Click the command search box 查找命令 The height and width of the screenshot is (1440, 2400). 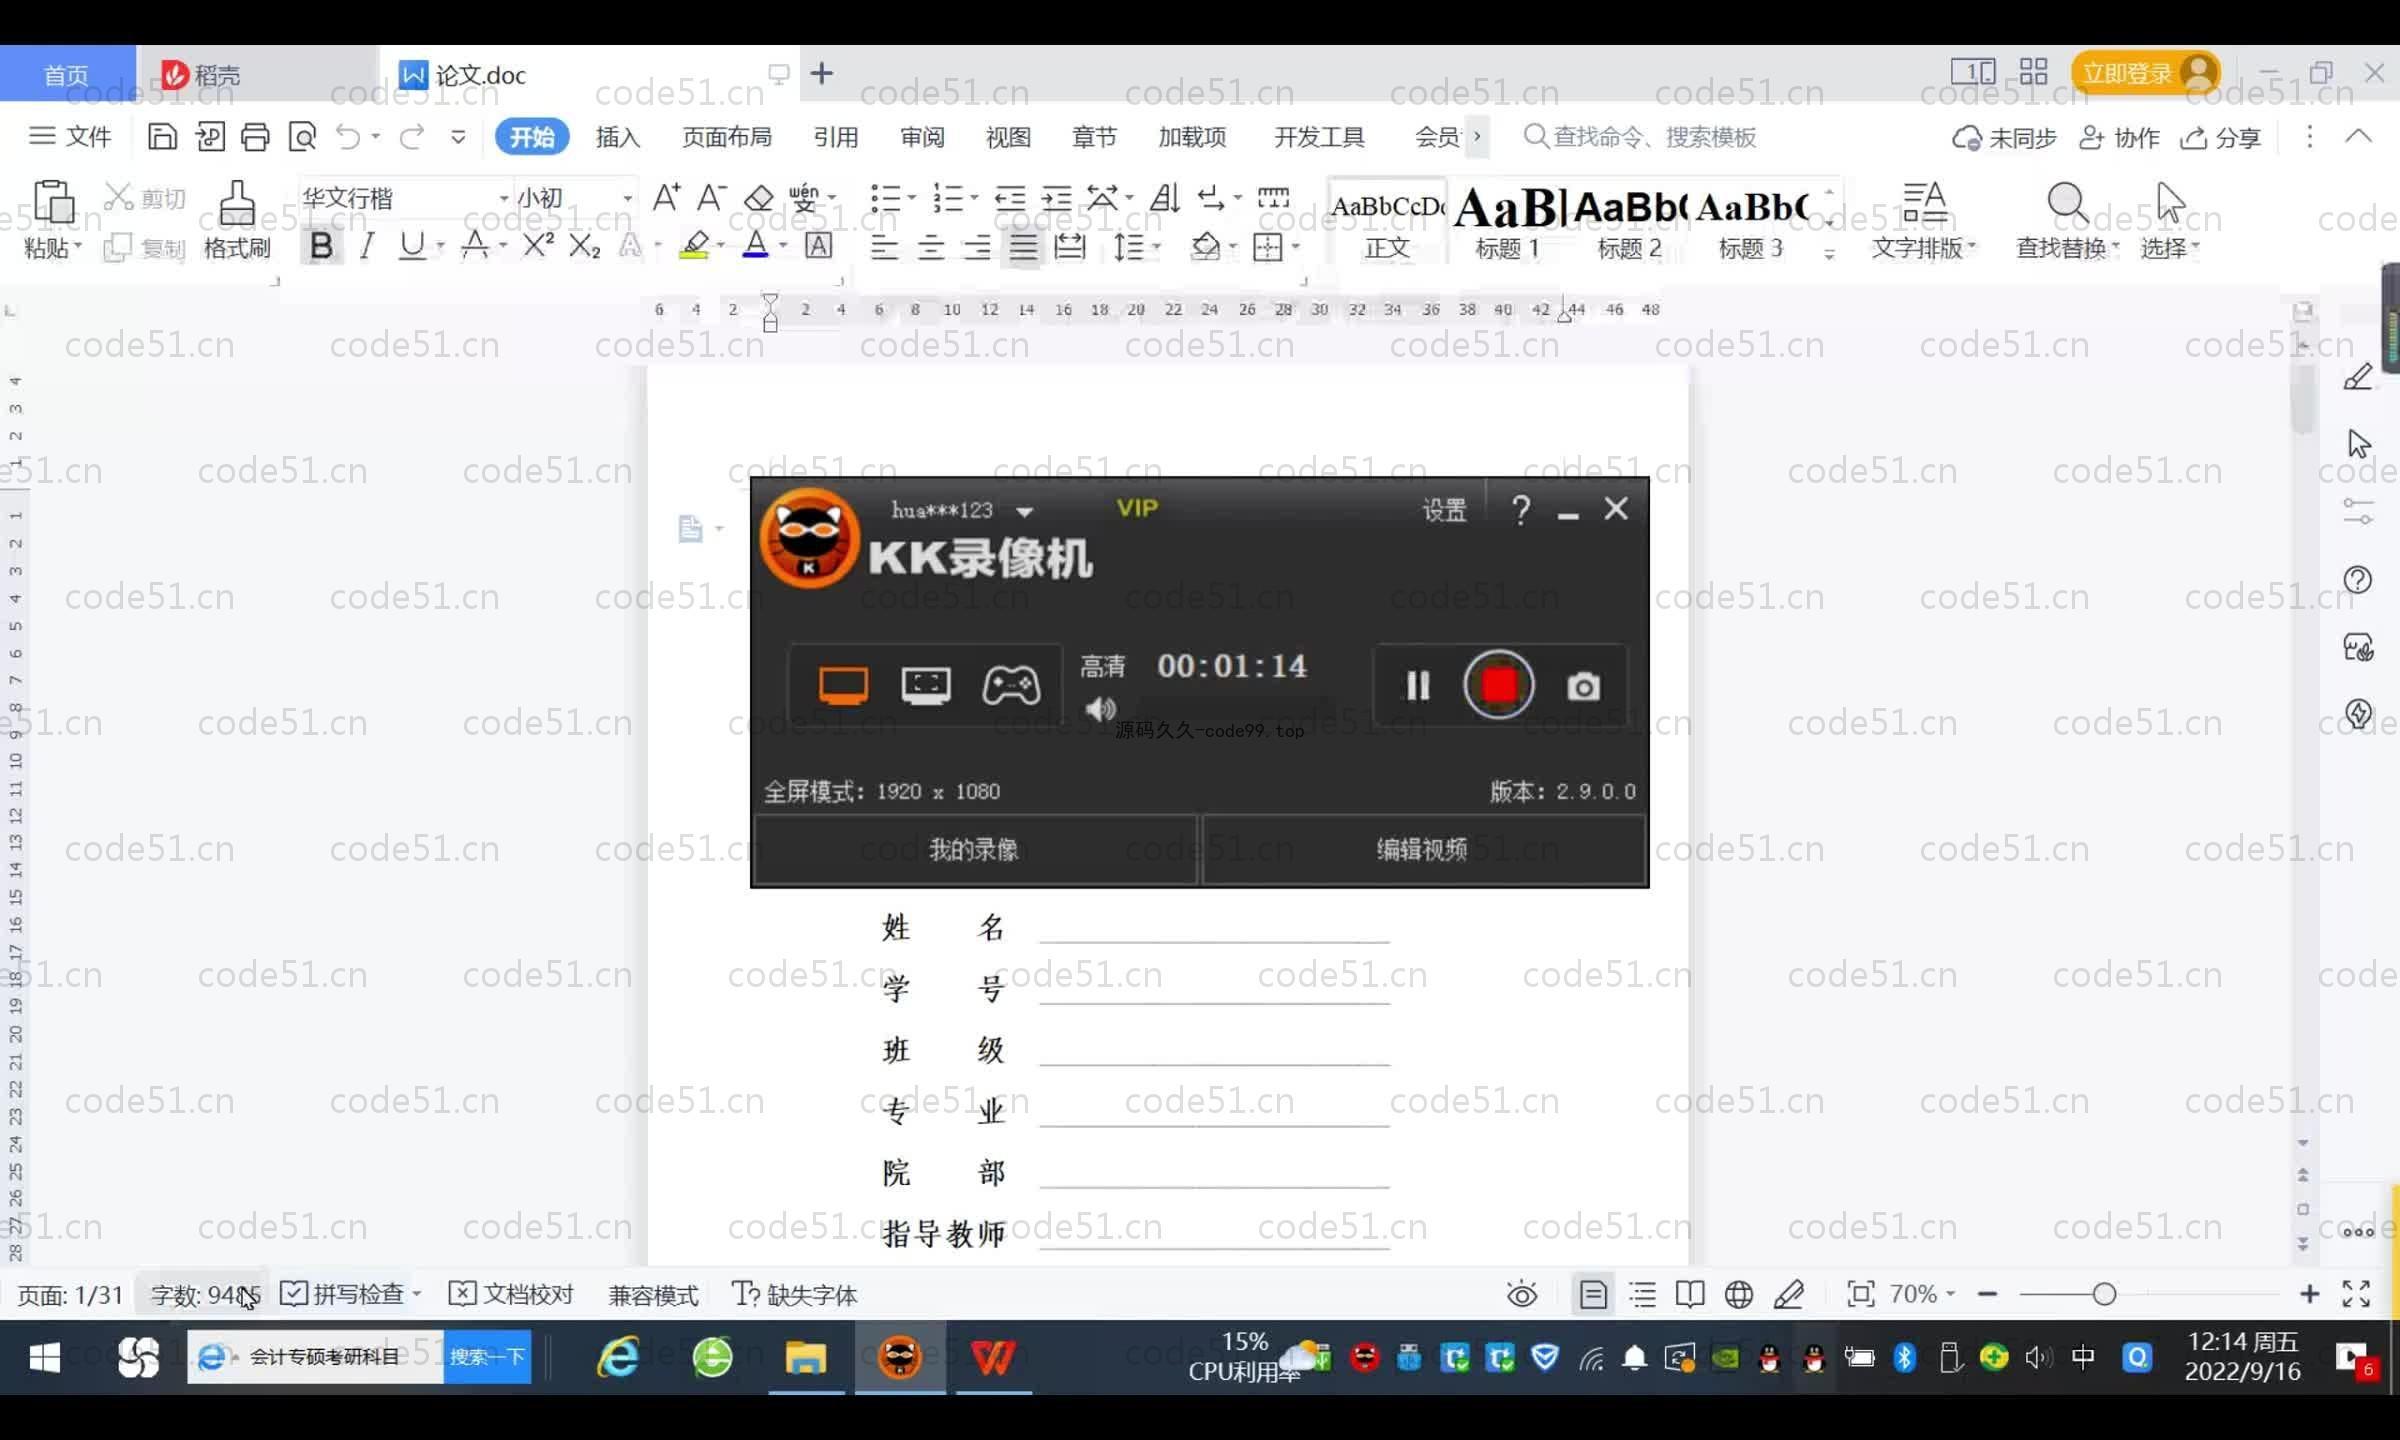point(1640,137)
